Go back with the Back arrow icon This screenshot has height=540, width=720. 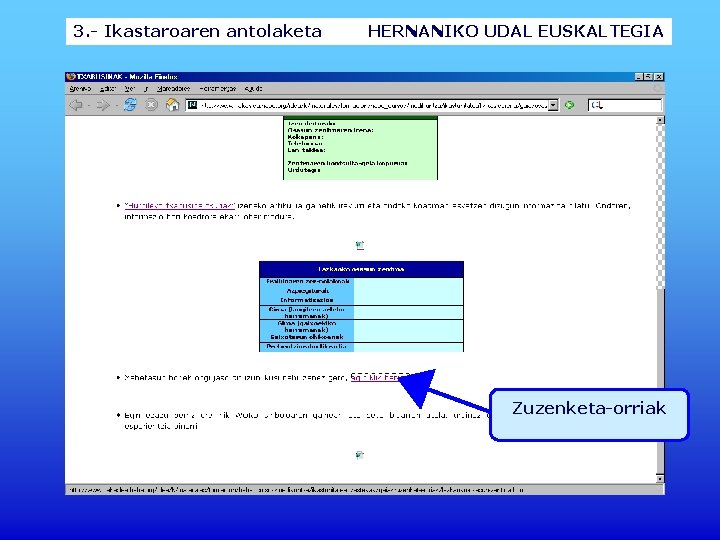coord(76,105)
